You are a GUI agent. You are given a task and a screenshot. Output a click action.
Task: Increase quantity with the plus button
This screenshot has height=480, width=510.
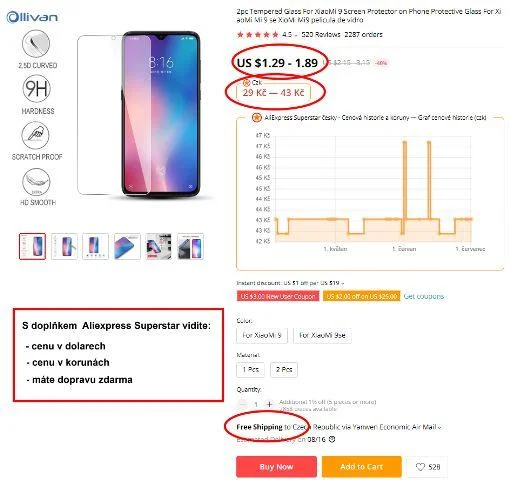(269, 404)
